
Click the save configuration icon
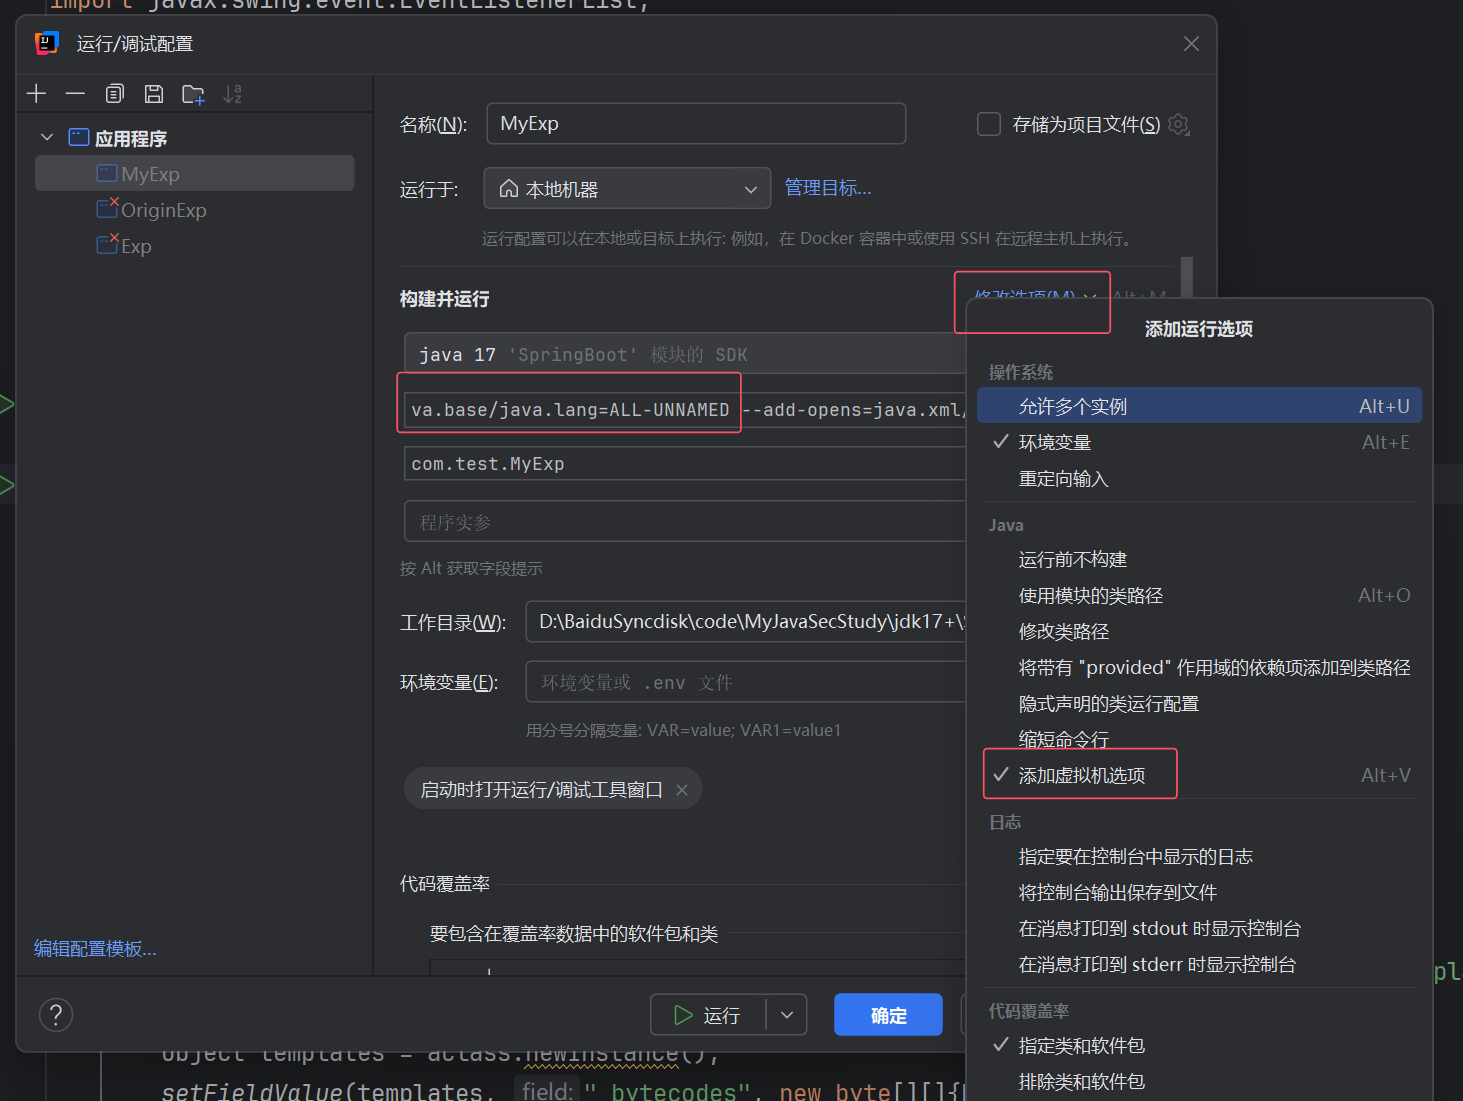(x=154, y=94)
